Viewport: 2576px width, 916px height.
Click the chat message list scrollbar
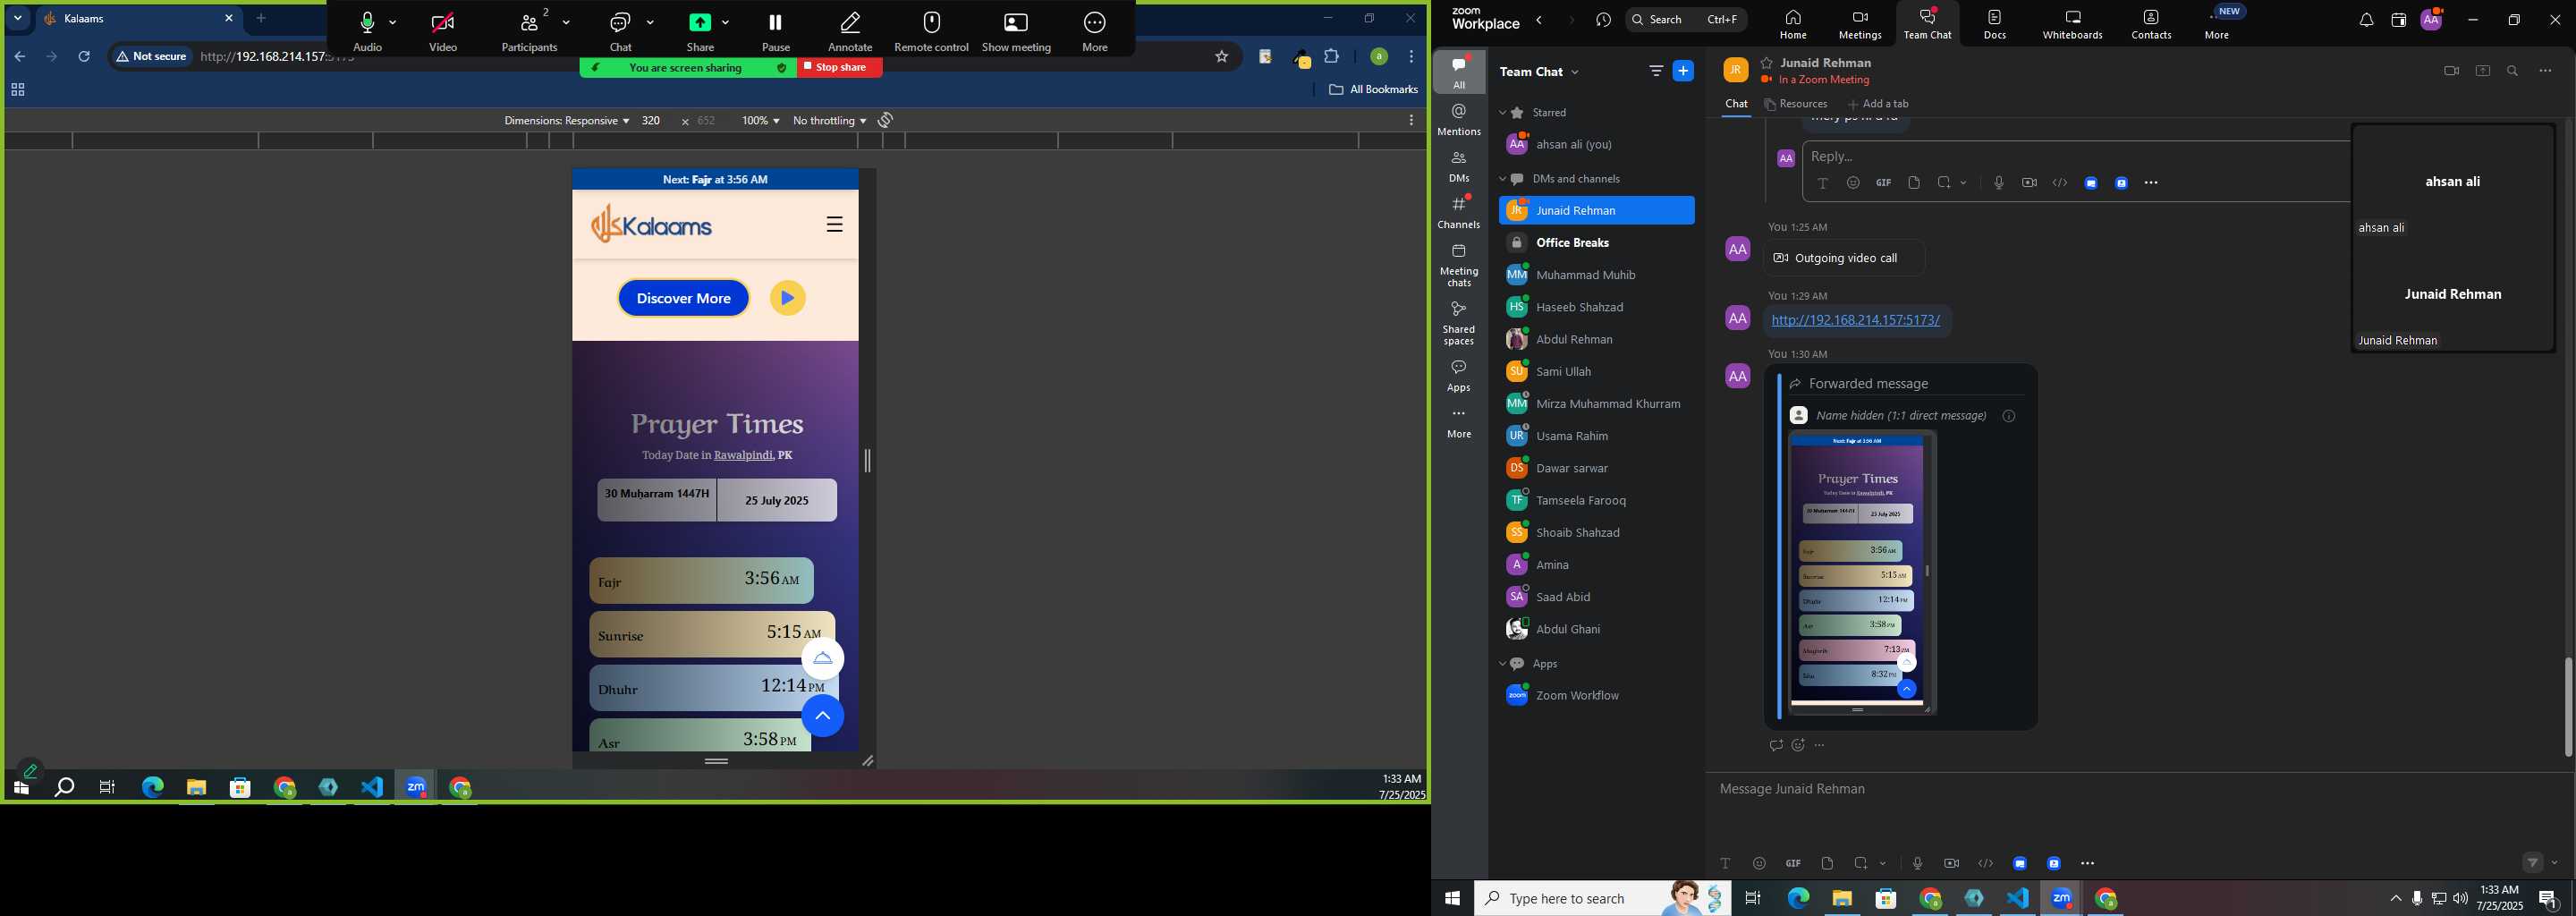coord(2568,707)
